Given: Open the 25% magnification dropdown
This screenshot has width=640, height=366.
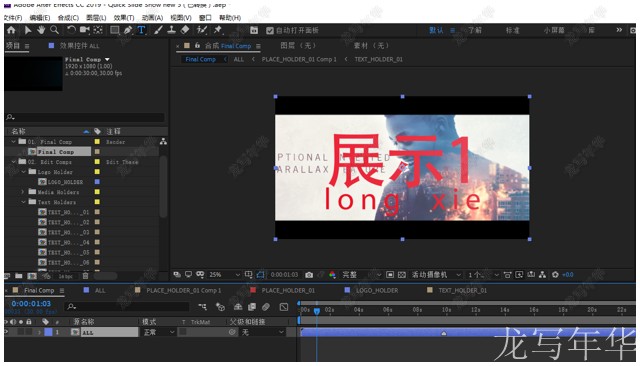Looking at the screenshot, I should pos(224,275).
